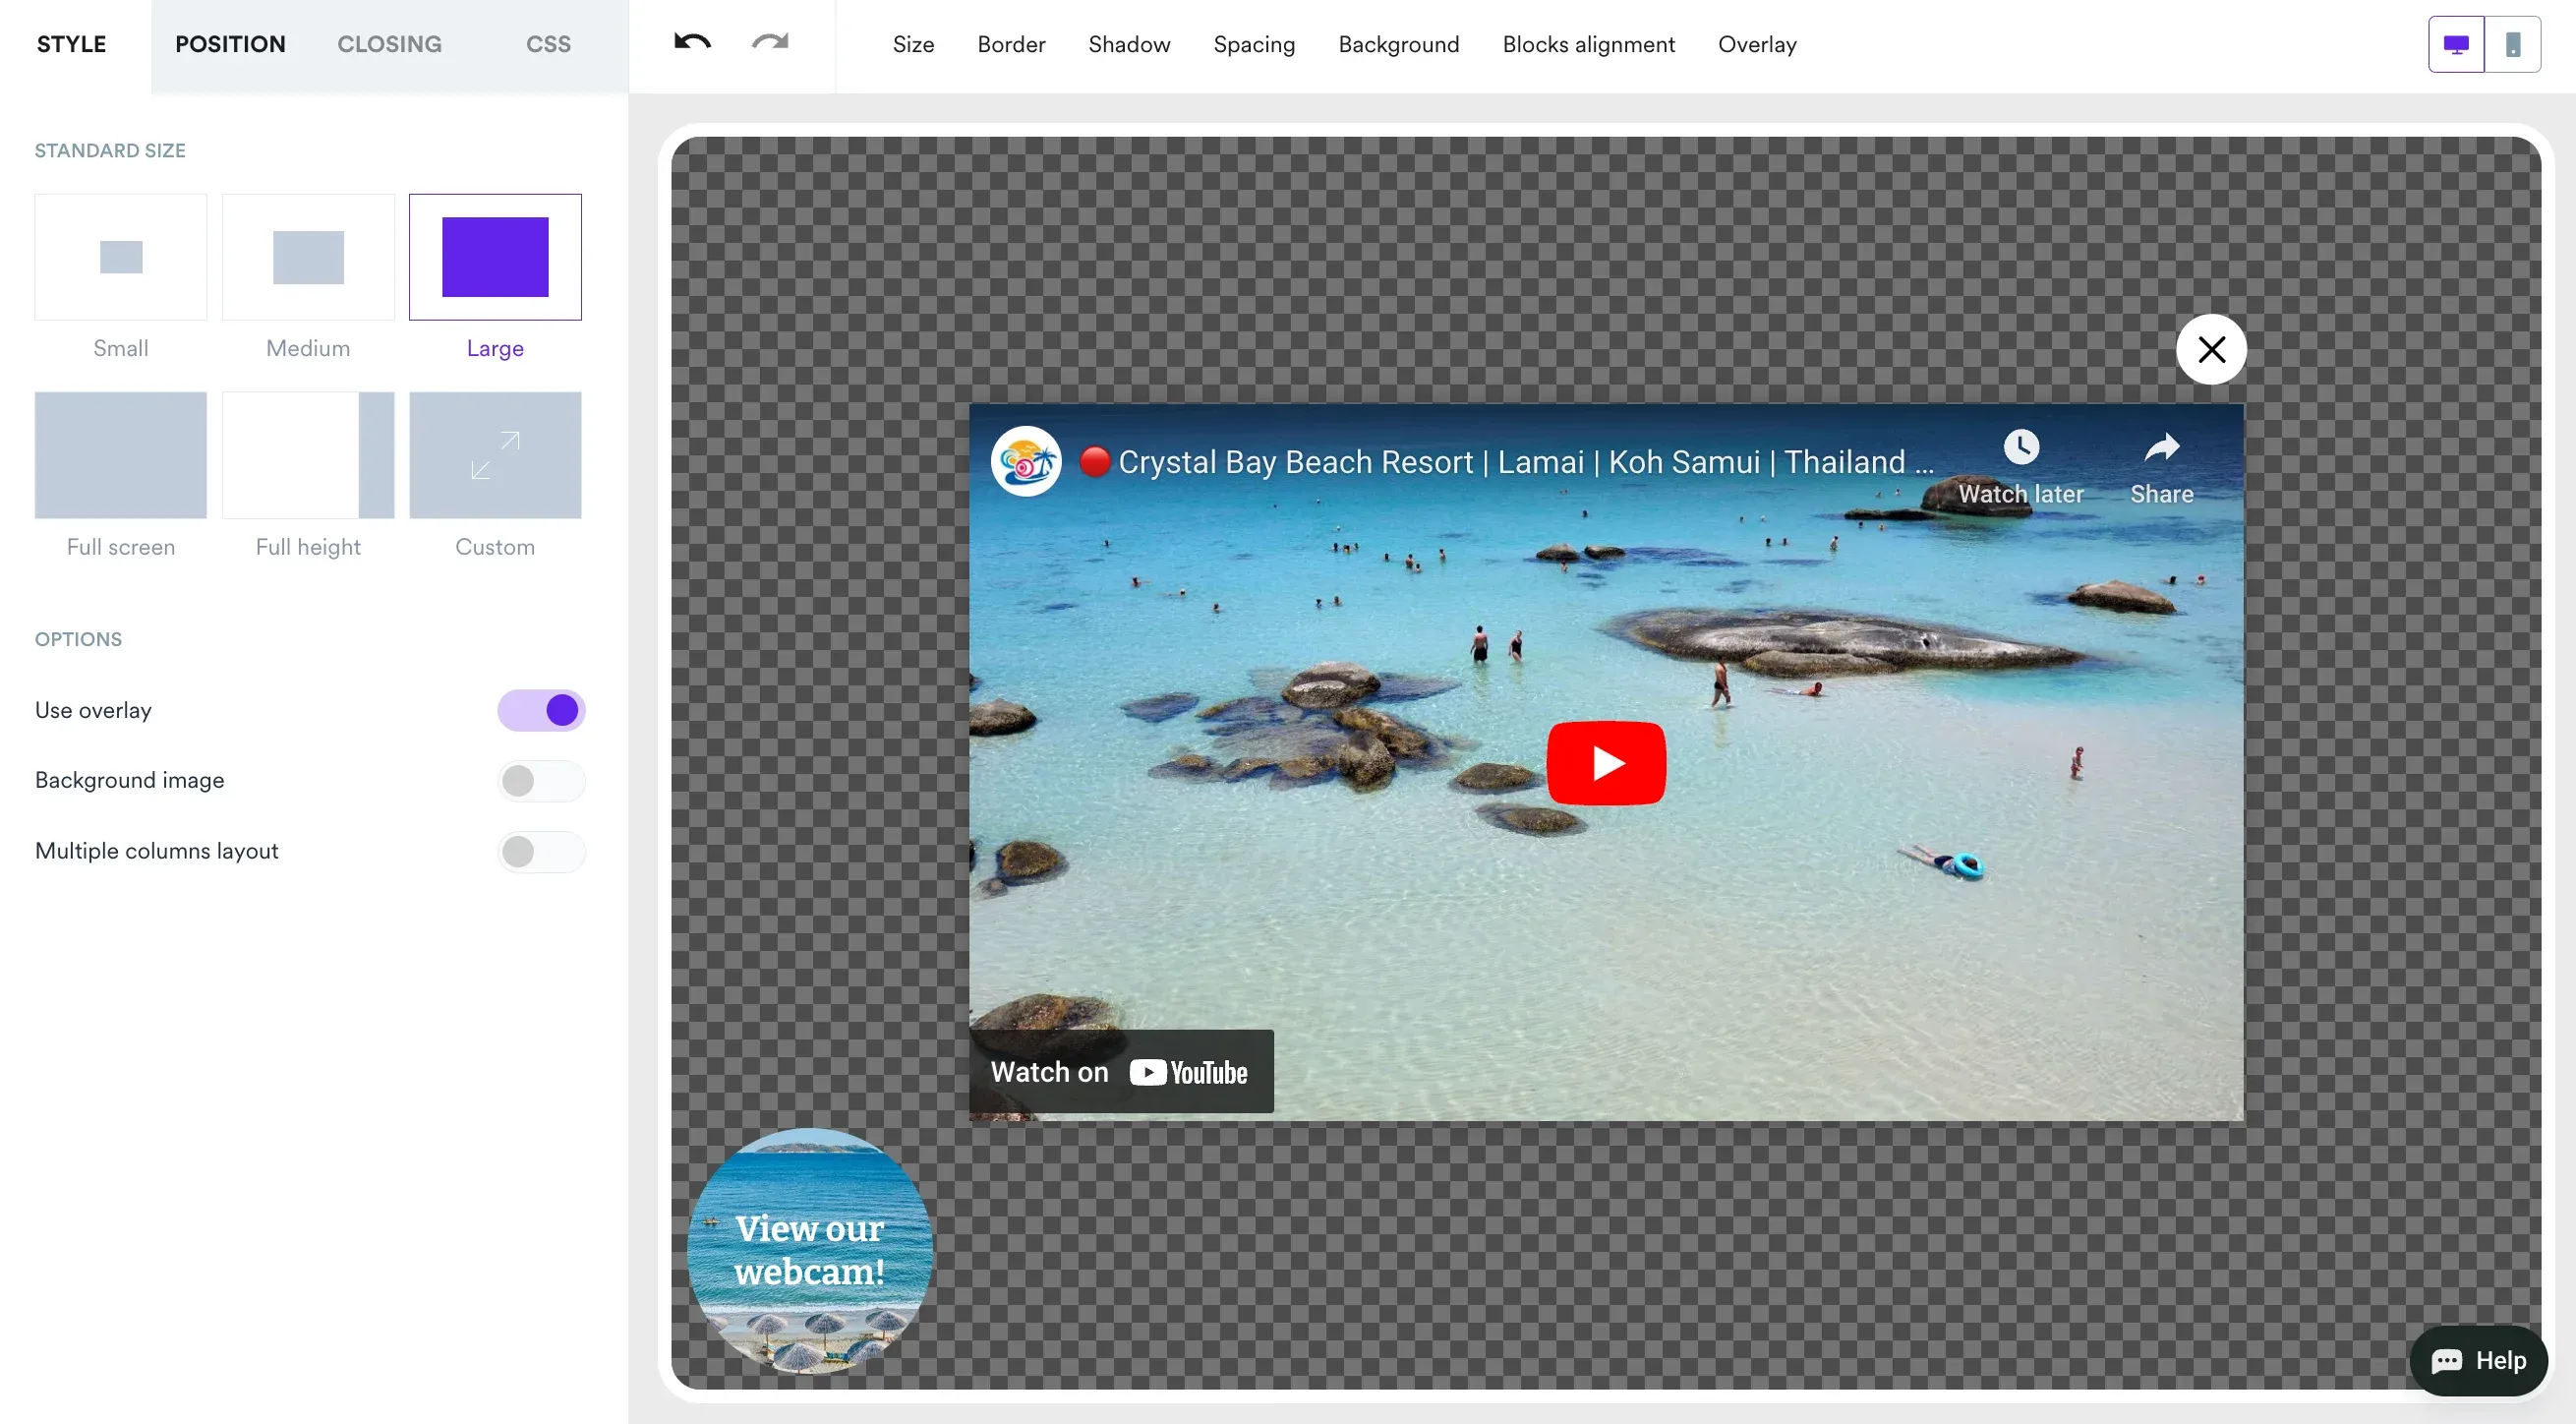Play the YouTube video

(x=1606, y=763)
